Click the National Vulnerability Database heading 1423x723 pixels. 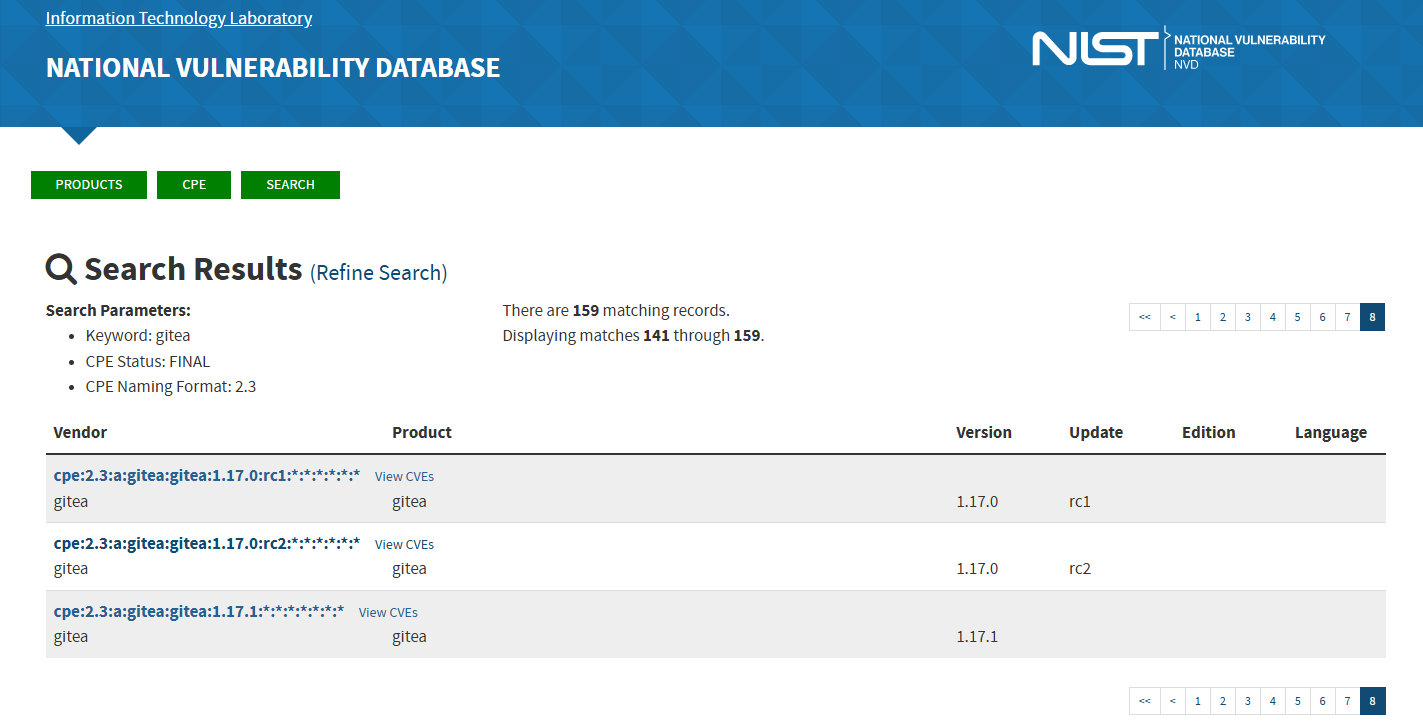click(273, 68)
